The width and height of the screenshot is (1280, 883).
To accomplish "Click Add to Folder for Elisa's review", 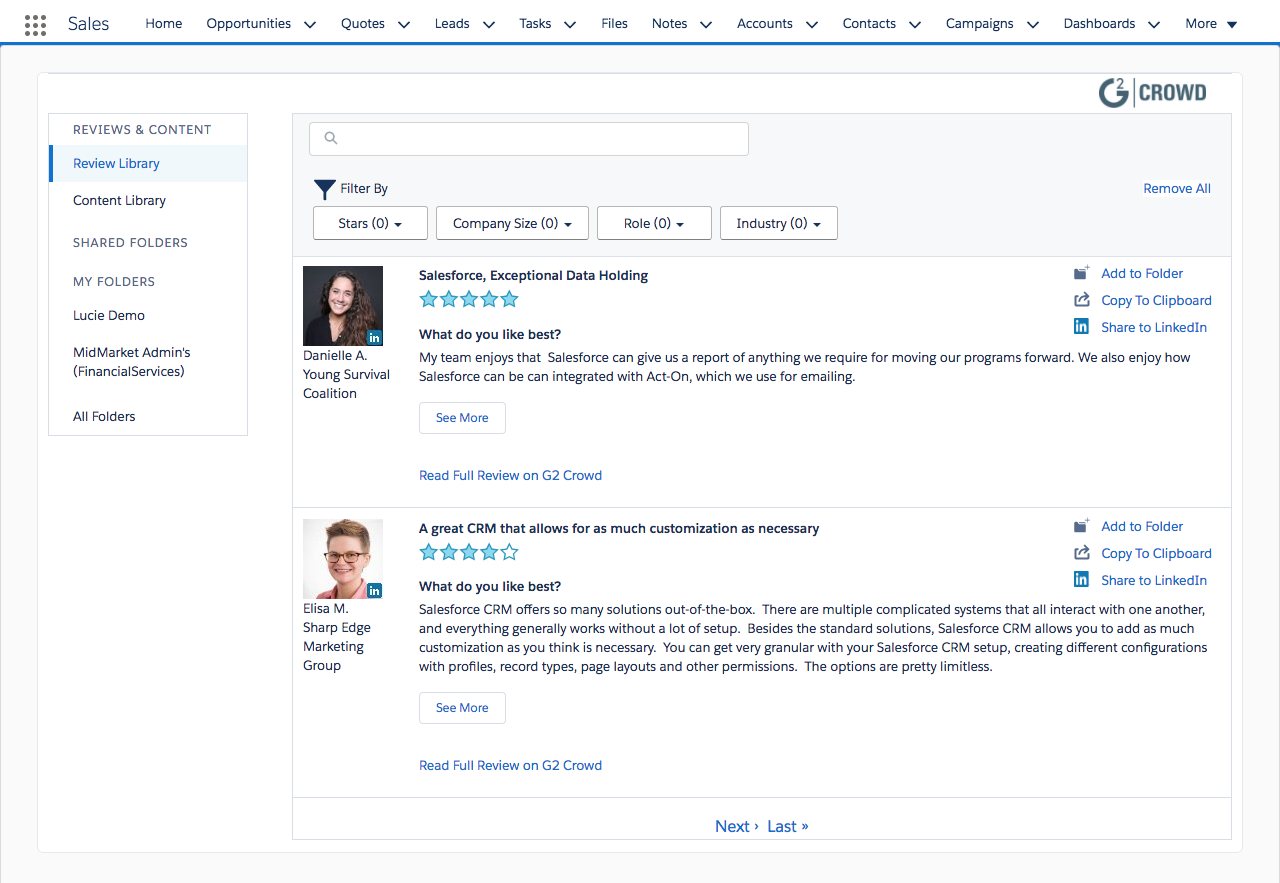I will coord(1142,526).
